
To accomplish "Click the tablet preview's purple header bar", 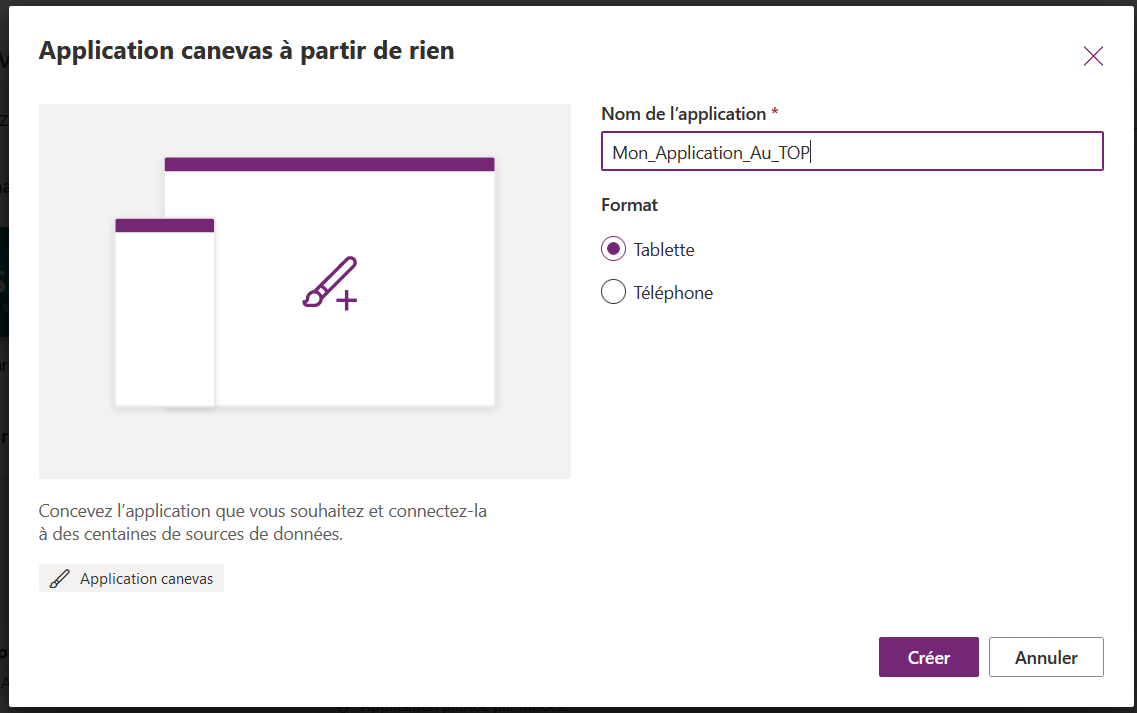I will [329, 164].
